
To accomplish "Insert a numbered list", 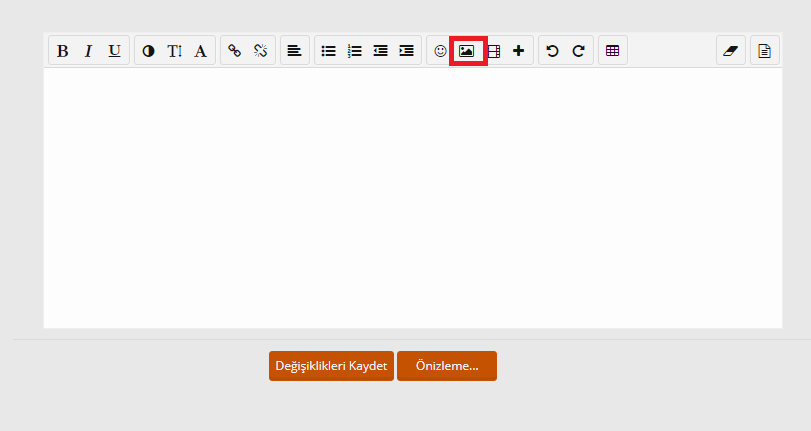I will pyautogui.click(x=354, y=51).
